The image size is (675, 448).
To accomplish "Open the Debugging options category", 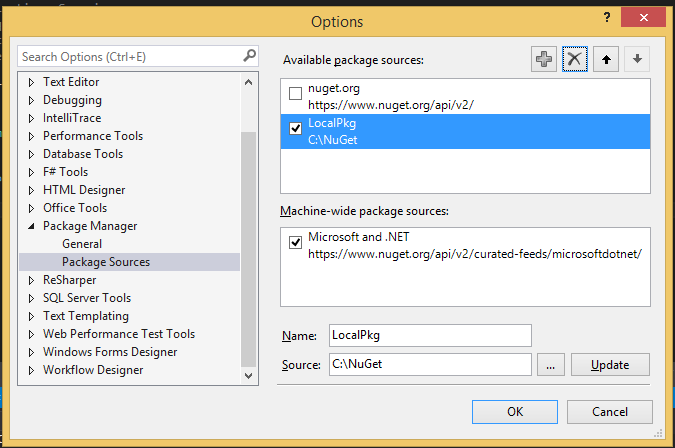I will pos(72,100).
